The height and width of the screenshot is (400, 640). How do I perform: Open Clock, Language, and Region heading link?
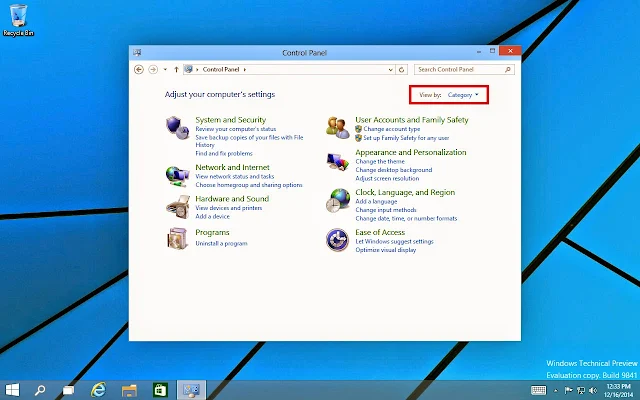pyautogui.click(x=405, y=192)
